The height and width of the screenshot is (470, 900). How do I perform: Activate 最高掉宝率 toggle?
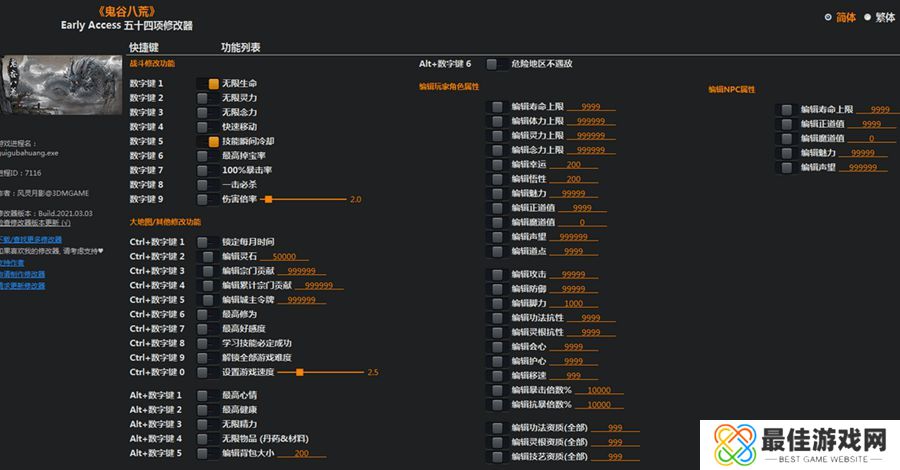click(203, 156)
